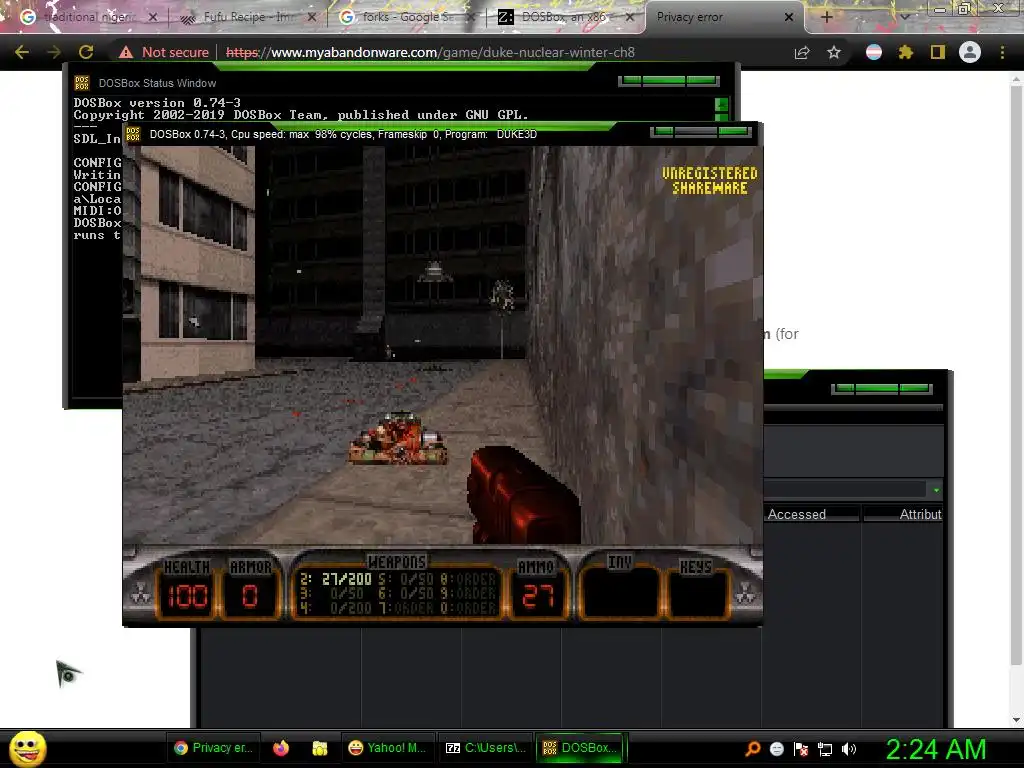Click the Ammo 27 readout
The image size is (1024, 768).
(x=538, y=596)
